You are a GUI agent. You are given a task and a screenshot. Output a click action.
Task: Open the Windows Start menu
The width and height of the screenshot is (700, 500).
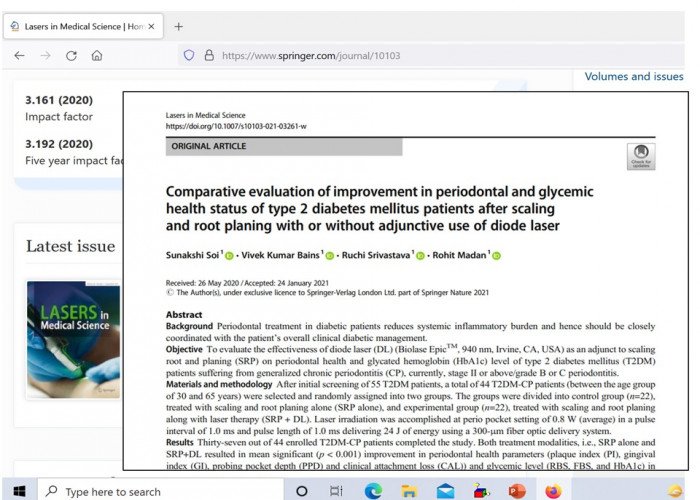tap(18, 491)
